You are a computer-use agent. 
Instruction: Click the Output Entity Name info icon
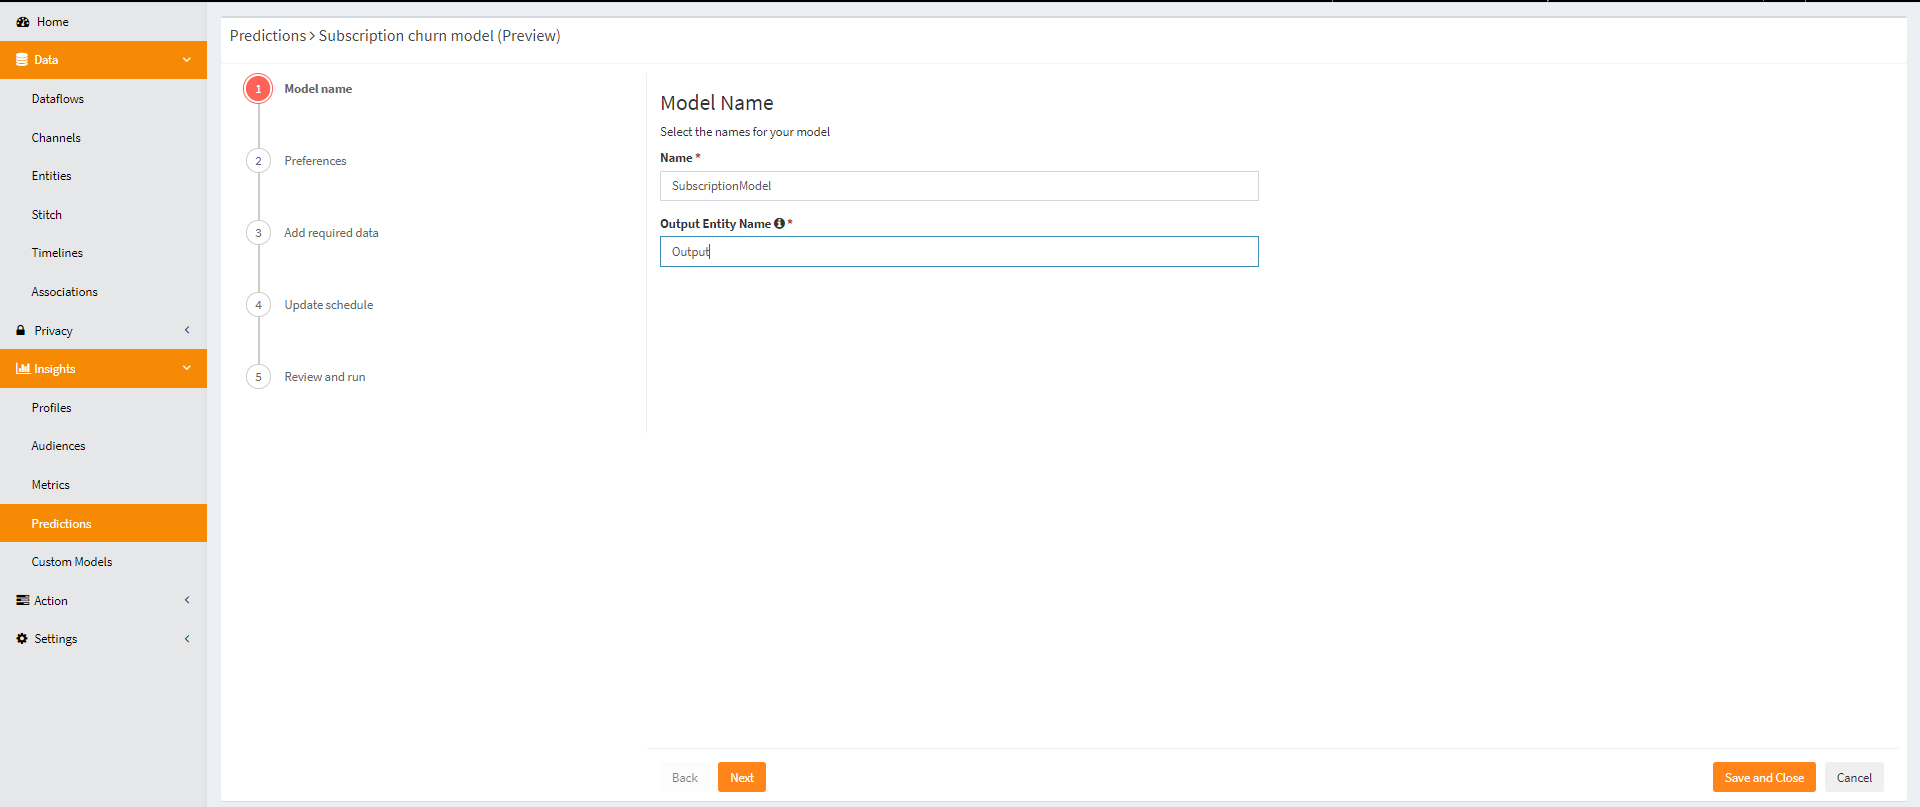779,224
